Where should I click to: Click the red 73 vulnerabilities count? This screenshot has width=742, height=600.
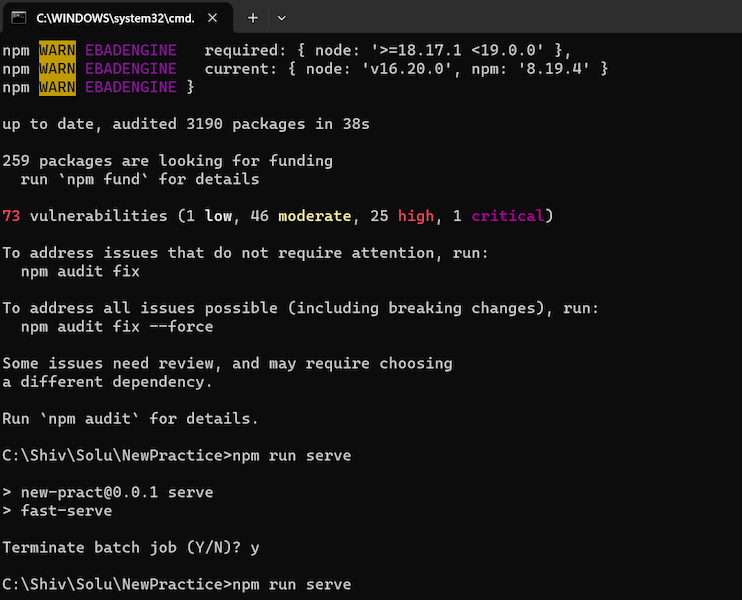point(11,216)
